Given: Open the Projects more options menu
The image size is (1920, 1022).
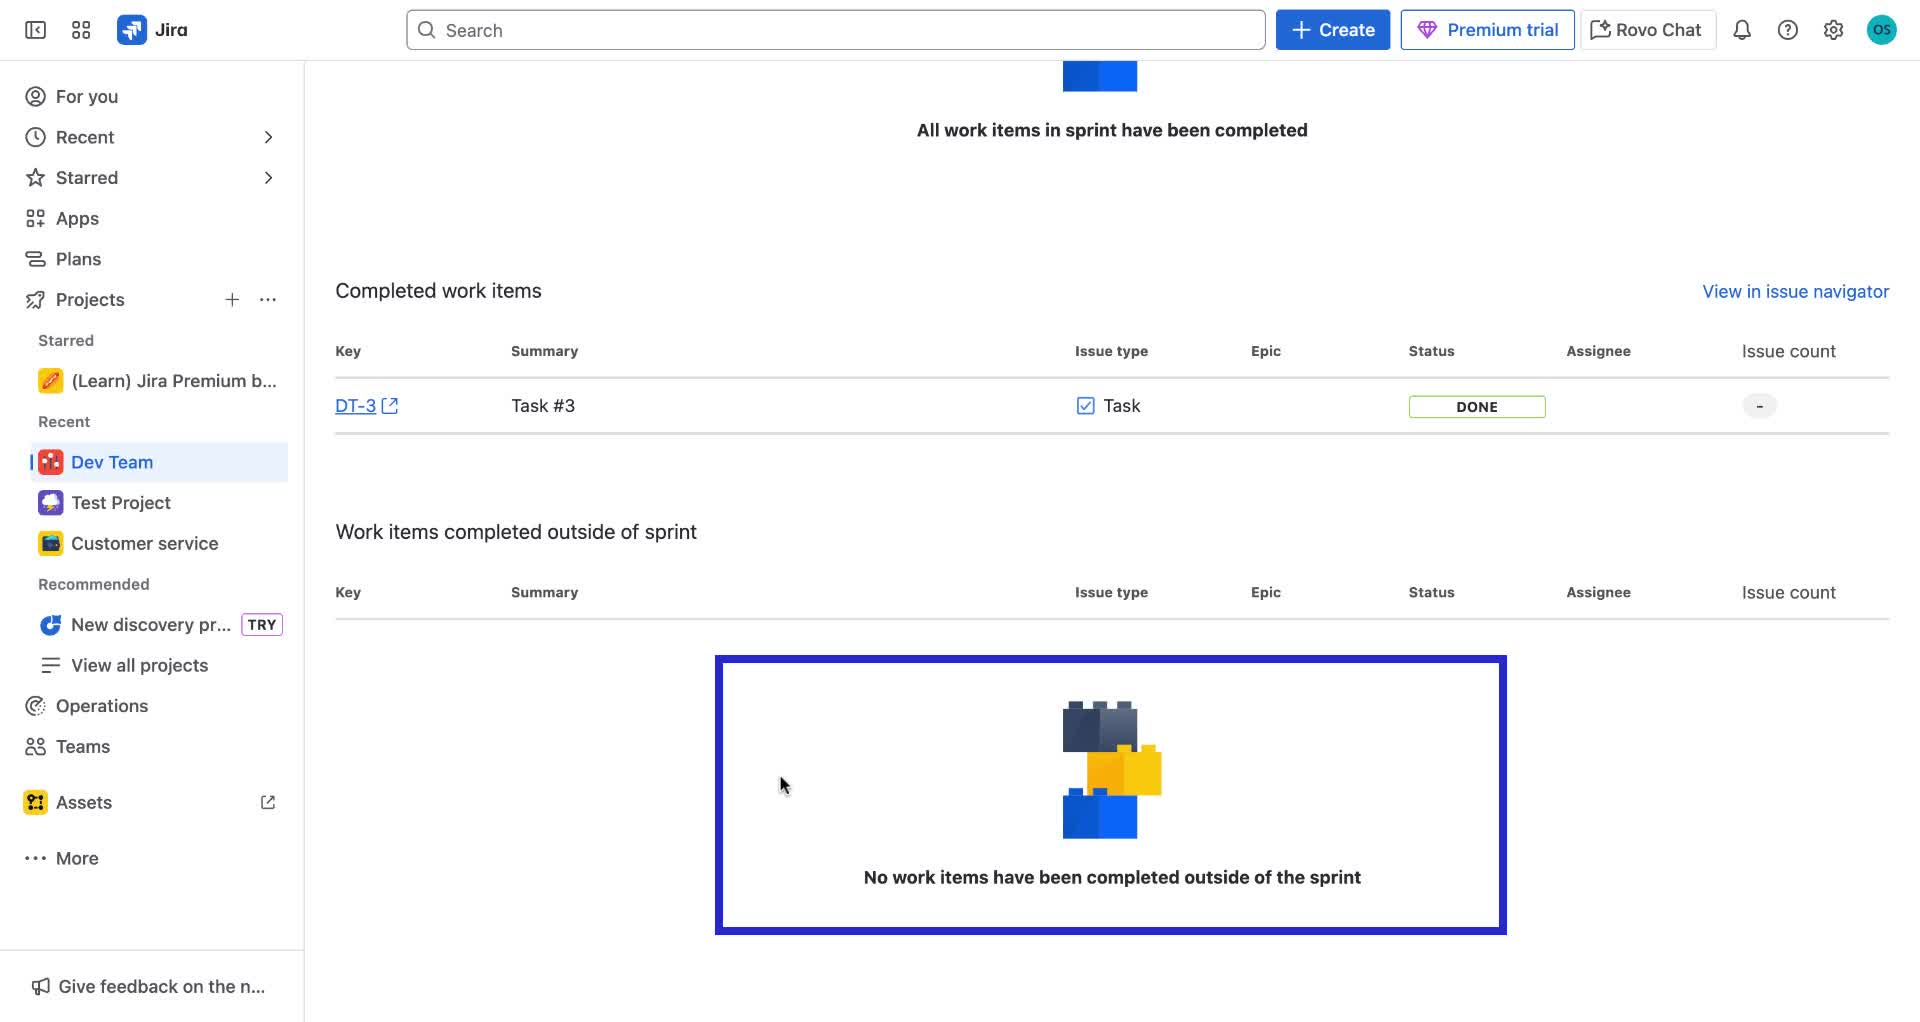Looking at the screenshot, I should click(x=267, y=299).
